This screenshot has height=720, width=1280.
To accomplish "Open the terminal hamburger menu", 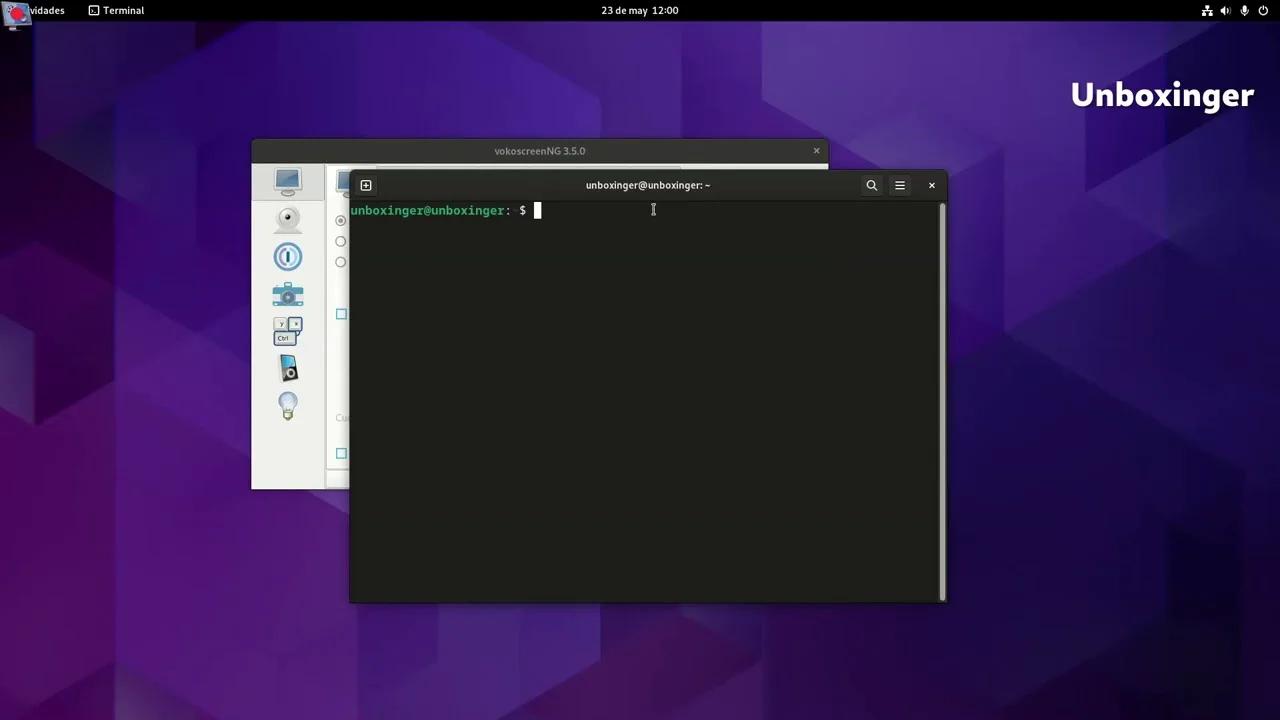I will 899,185.
